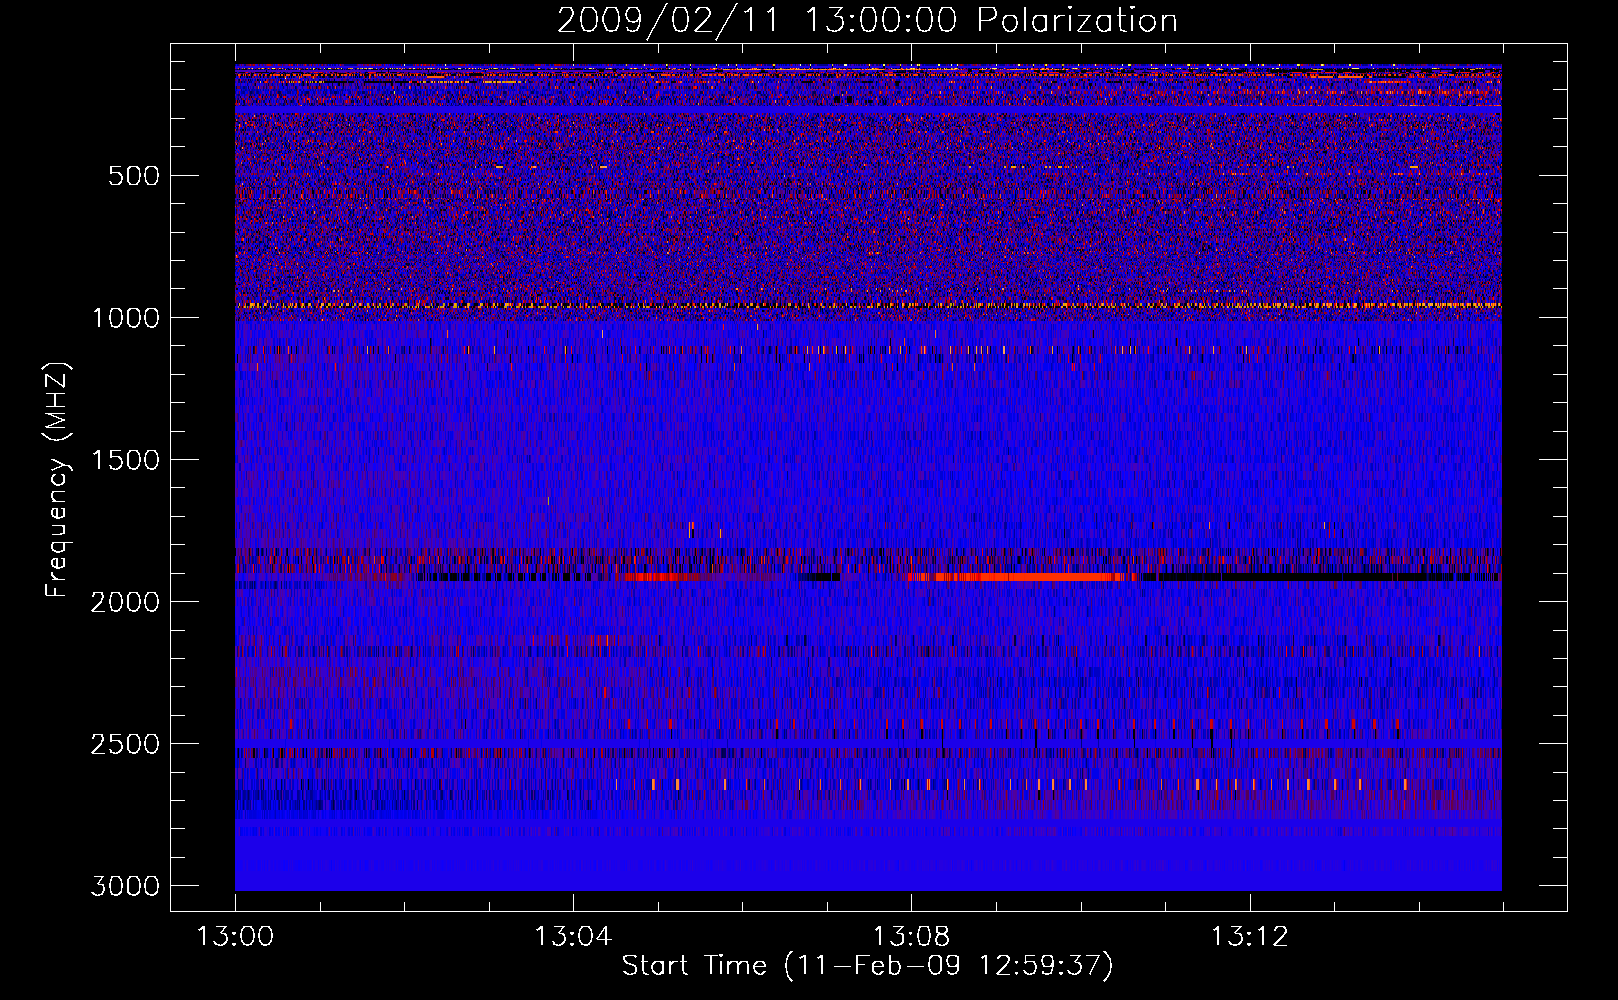The image size is (1618, 1000).
Task: Click the plot title '2009/02/11 13:00:00 Polarization'
Action: click(x=867, y=21)
